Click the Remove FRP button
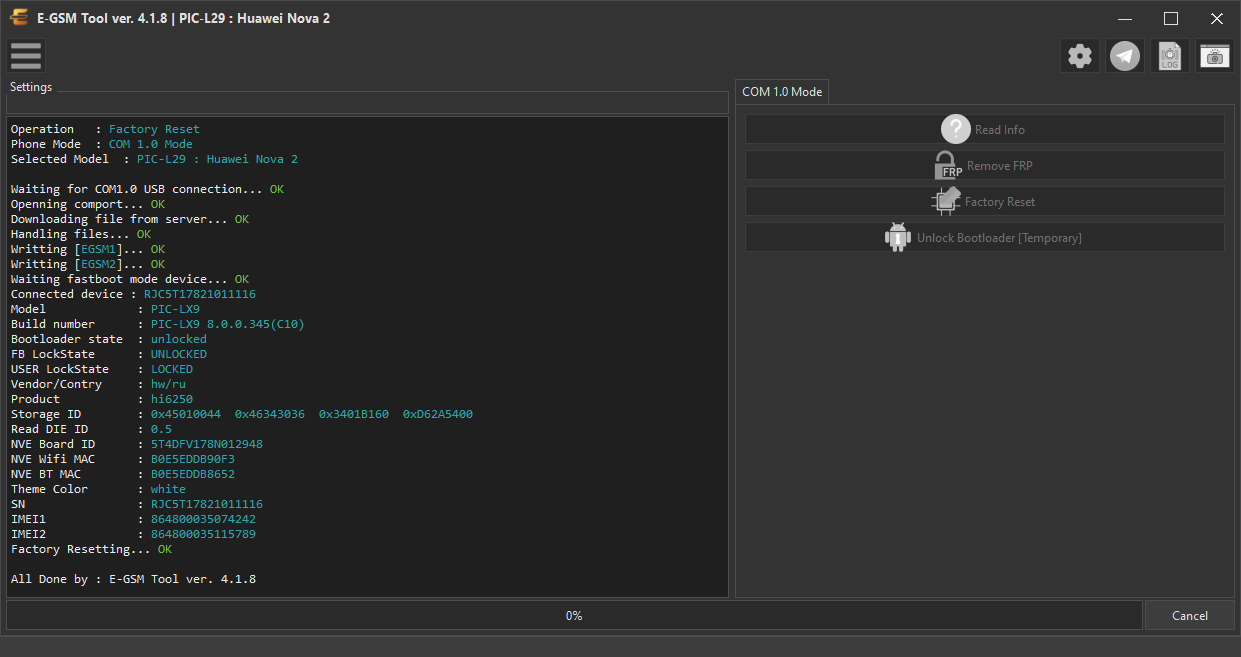The width and height of the screenshot is (1241, 657). (x=984, y=165)
